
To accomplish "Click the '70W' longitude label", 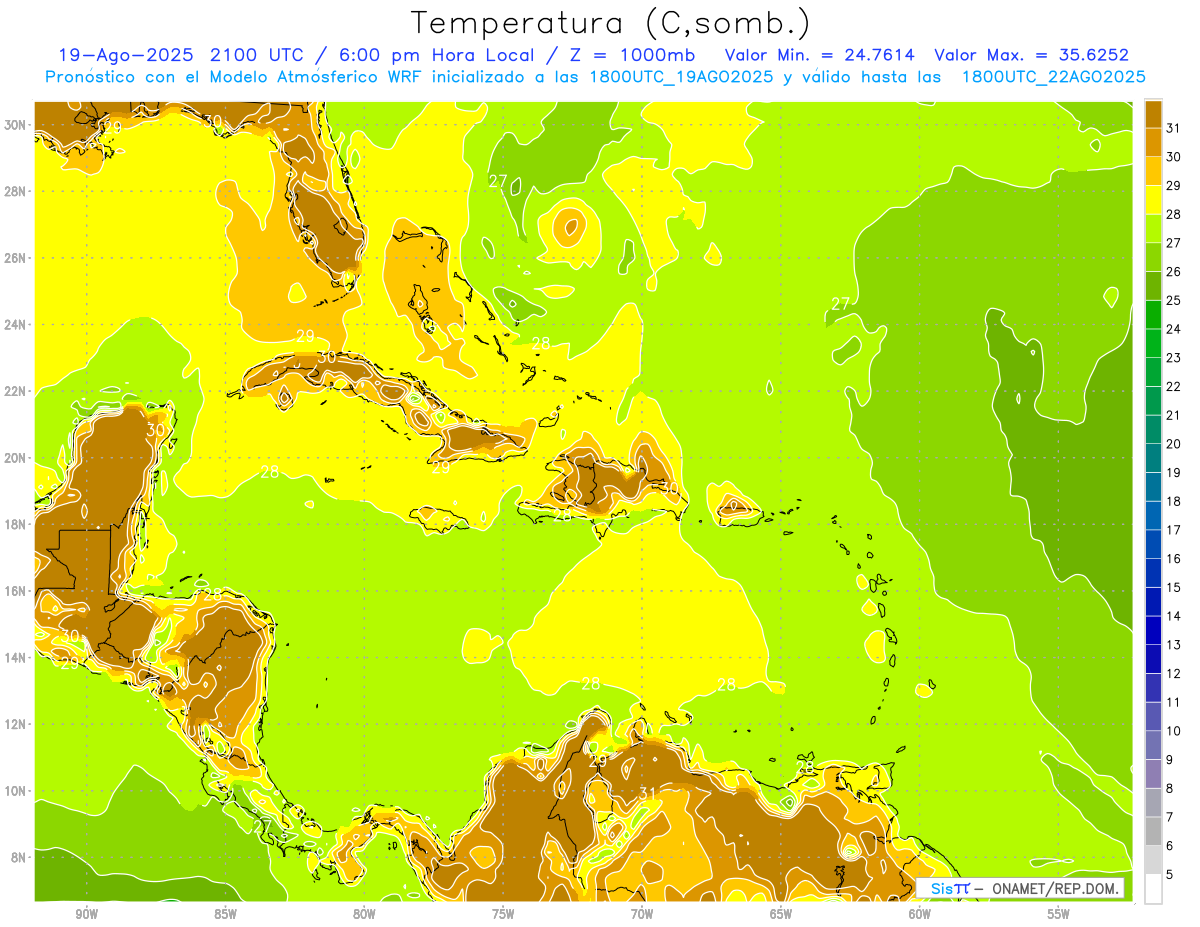I will point(642,914).
